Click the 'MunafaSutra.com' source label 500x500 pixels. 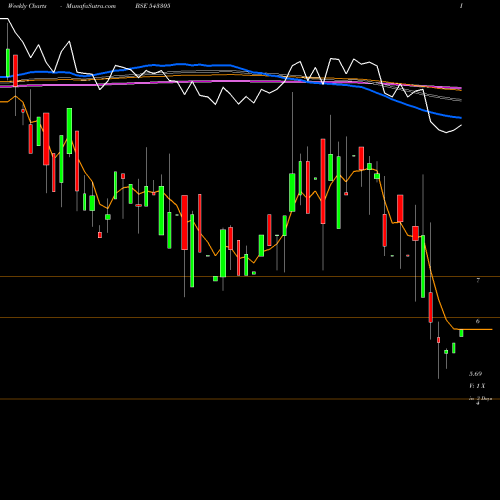click(91, 6)
